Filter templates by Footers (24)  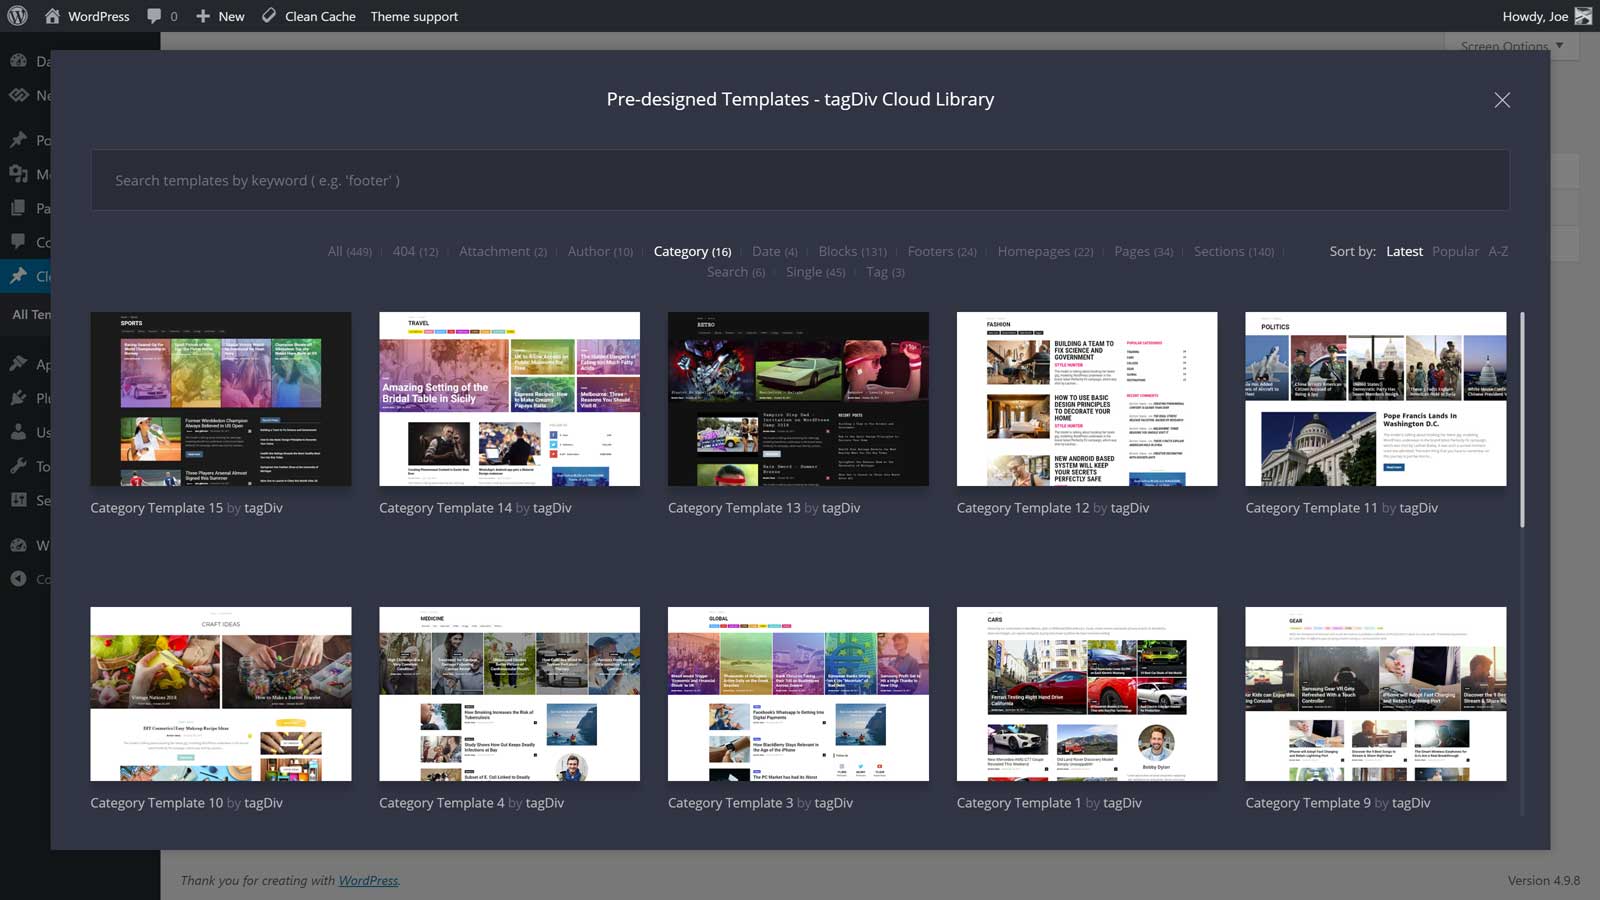coord(942,251)
